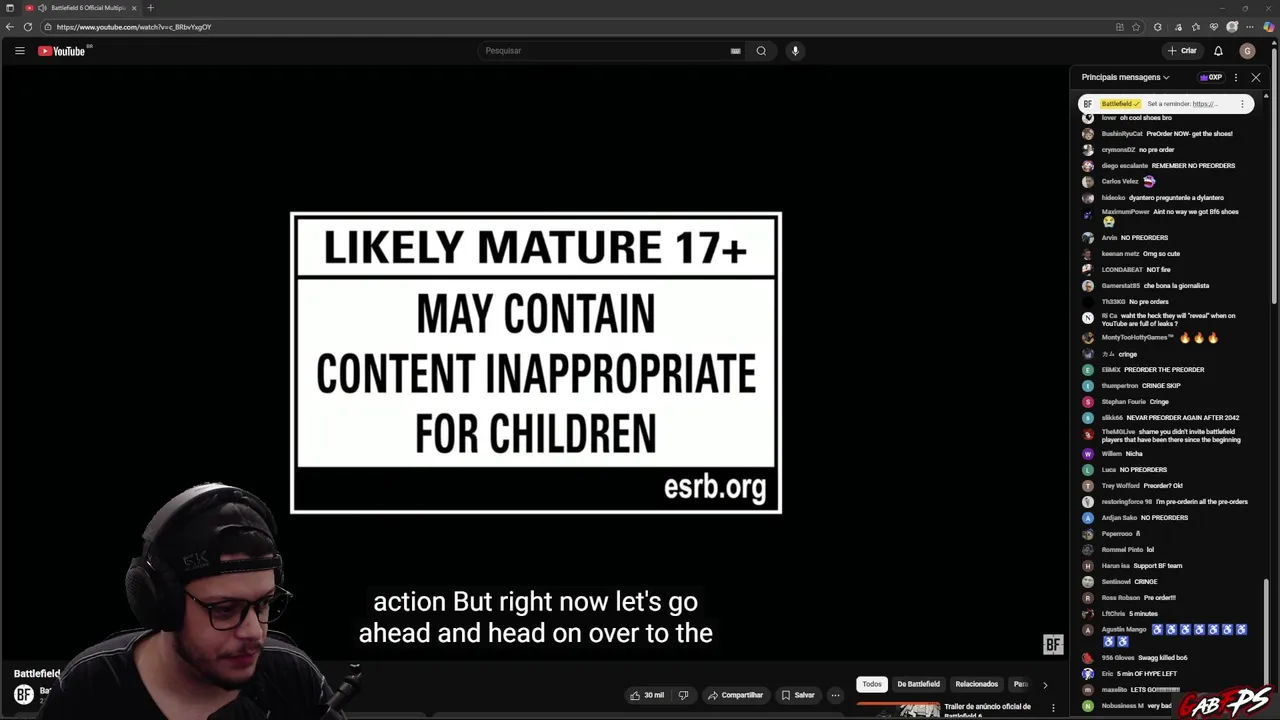
Task: Select the partially visible Para filter chip
Action: coord(1020,684)
